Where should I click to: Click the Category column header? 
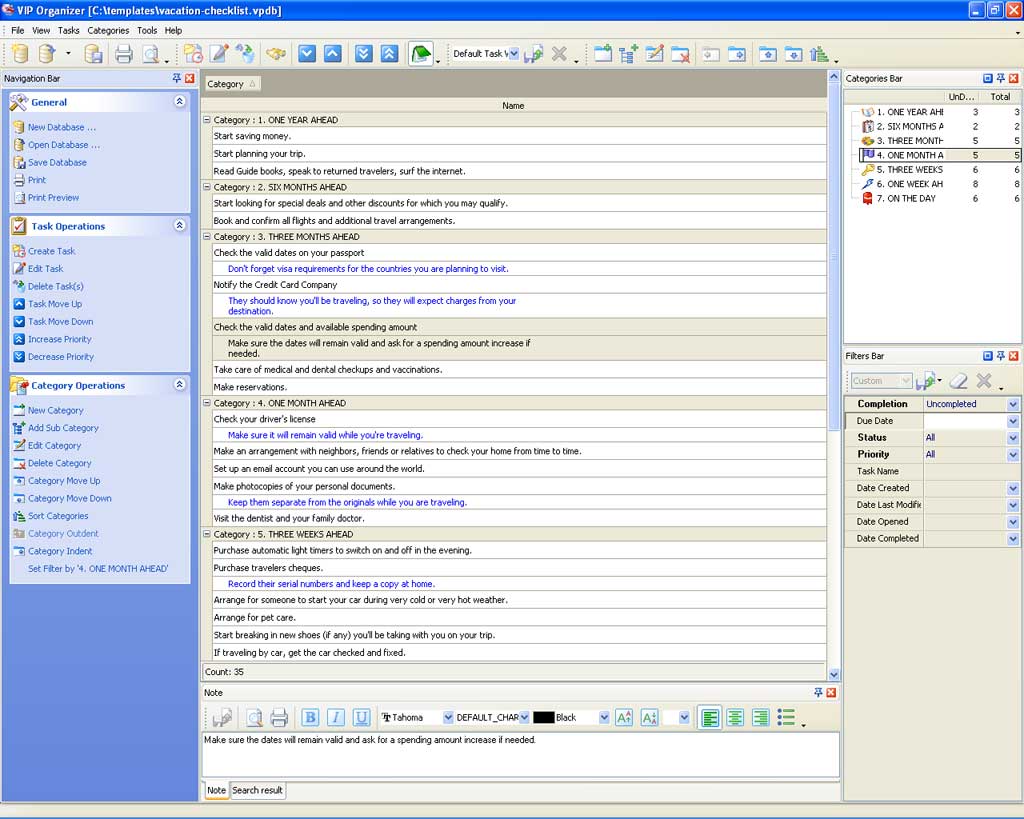point(226,84)
